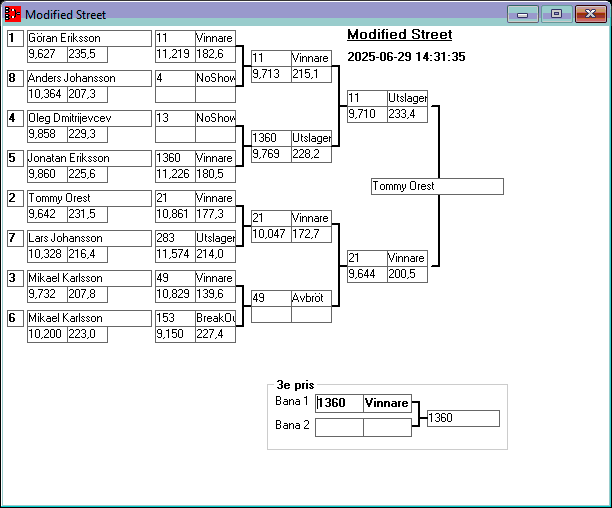612x508 pixels.
Task: Click seed number 6 box
Action: (15, 318)
